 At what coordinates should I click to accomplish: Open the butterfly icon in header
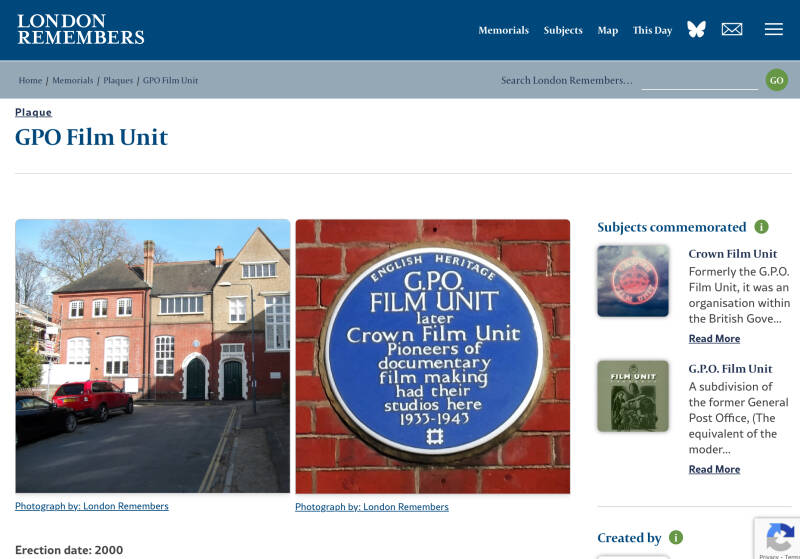(x=696, y=29)
